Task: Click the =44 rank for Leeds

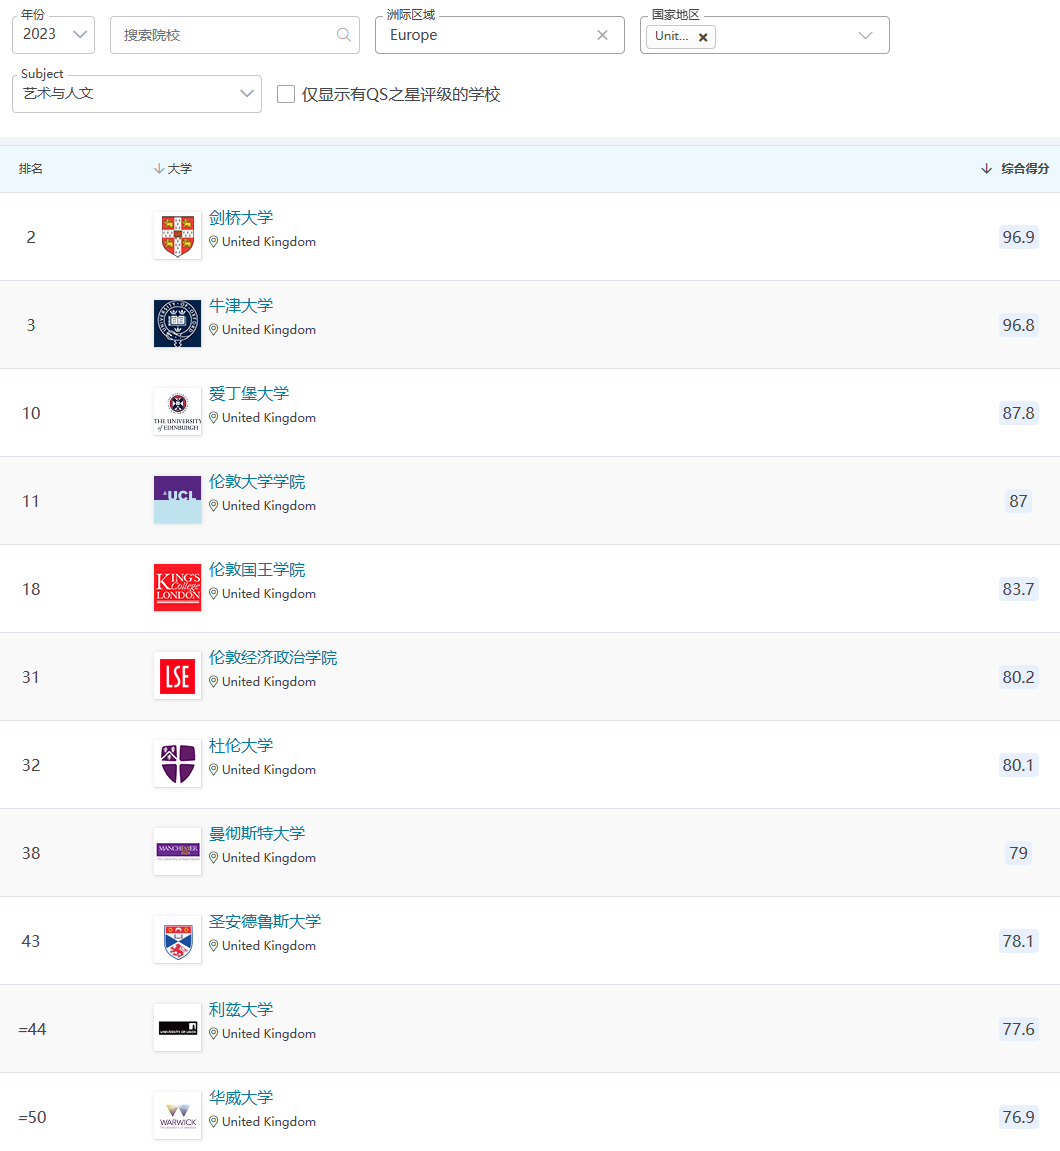Action: click(x=32, y=1029)
